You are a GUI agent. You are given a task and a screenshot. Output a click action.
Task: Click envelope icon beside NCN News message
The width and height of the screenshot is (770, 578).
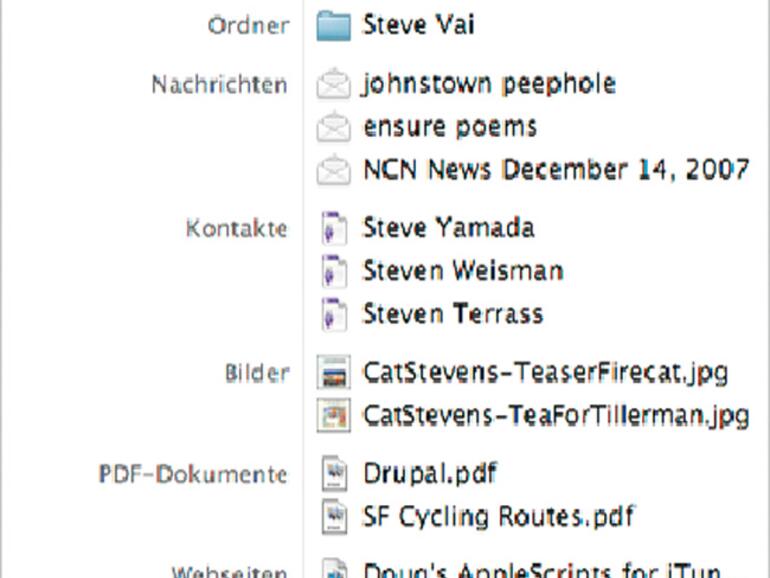(x=333, y=170)
